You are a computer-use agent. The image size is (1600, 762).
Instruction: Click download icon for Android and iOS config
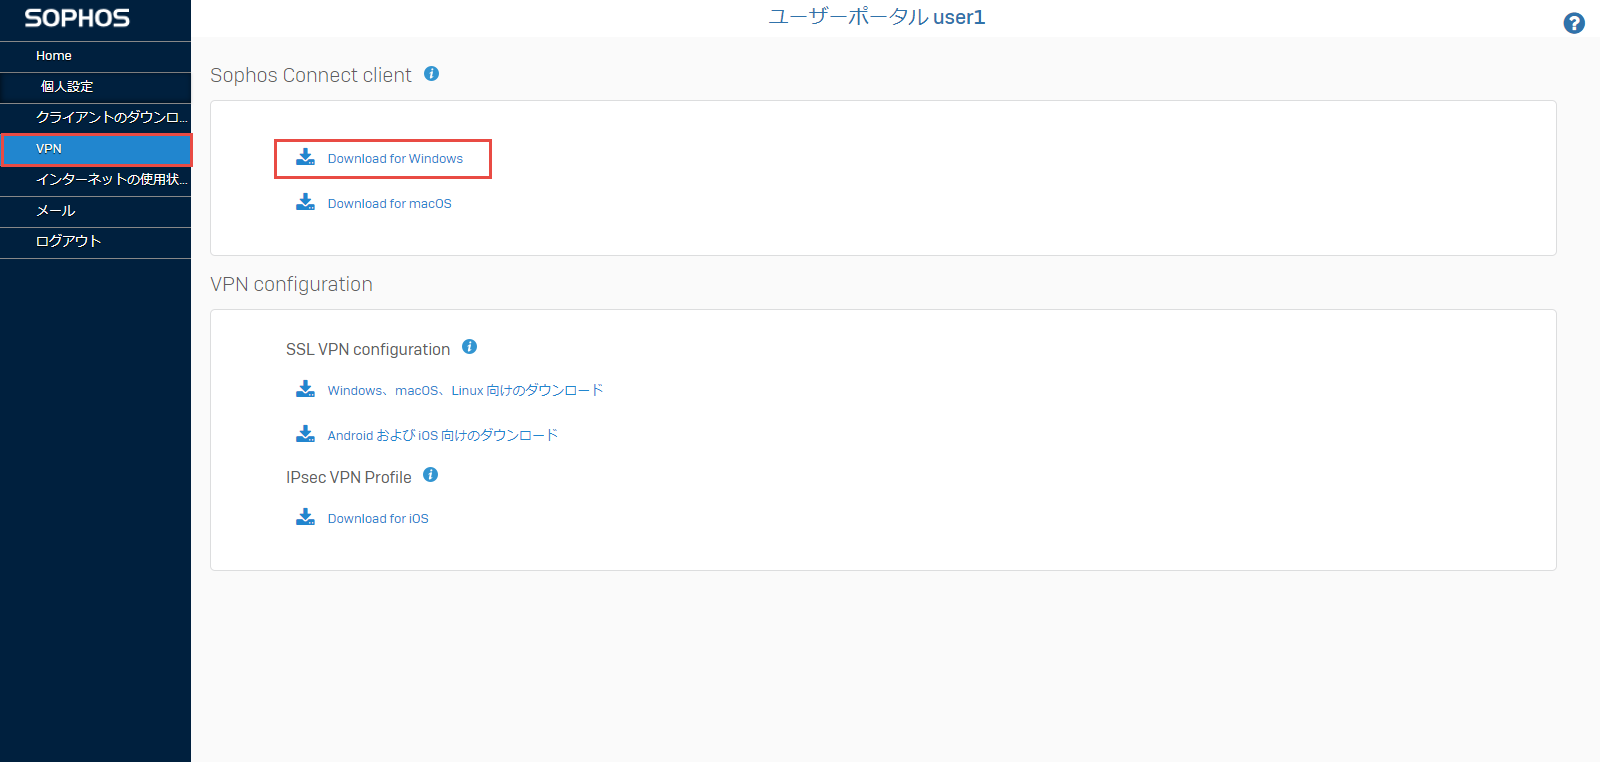click(x=305, y=434)
